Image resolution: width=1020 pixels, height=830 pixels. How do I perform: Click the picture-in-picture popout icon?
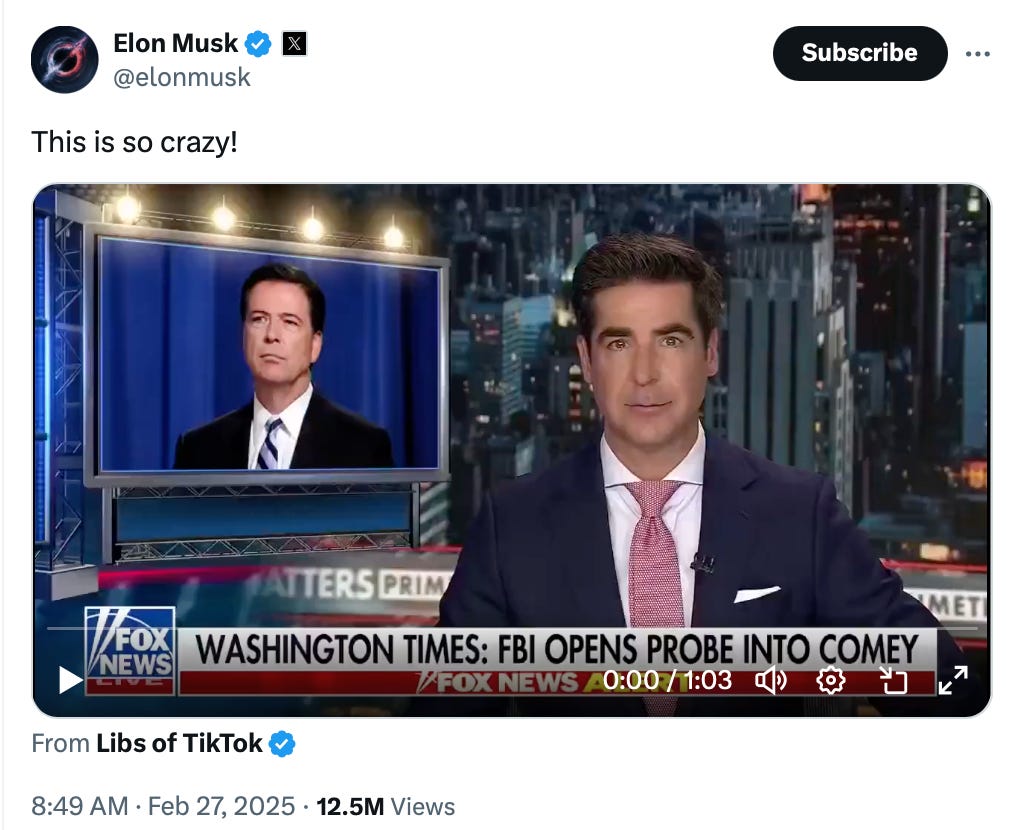coord(892,680)
